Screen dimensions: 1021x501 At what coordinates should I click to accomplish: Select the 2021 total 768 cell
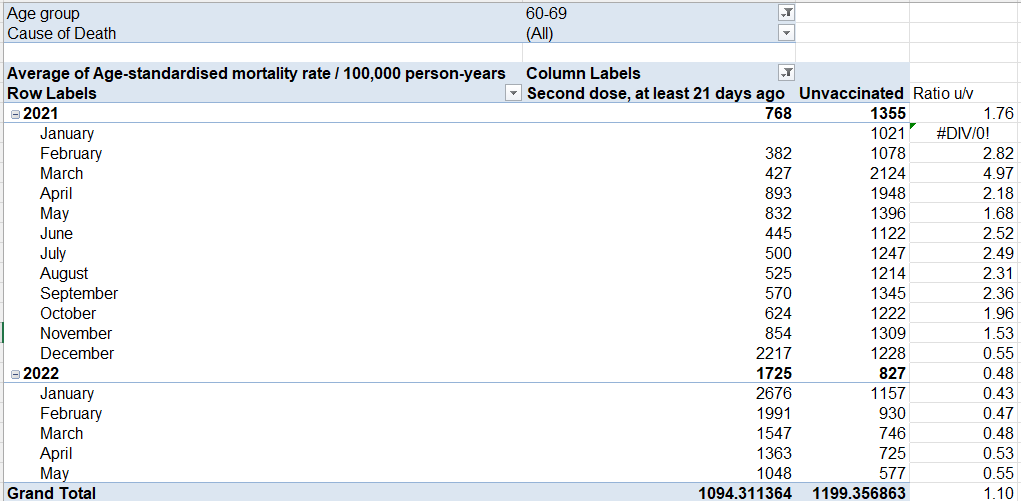point(659,113)
